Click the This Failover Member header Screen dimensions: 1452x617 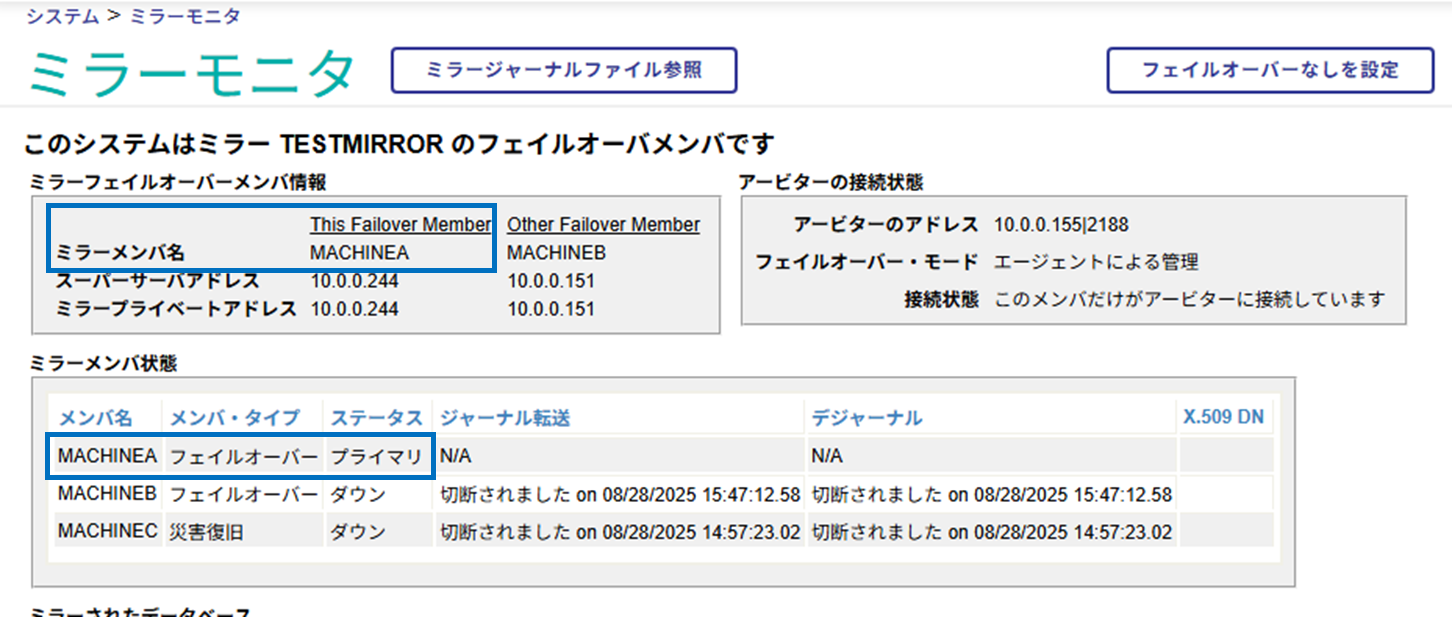(x=400, y=224)
